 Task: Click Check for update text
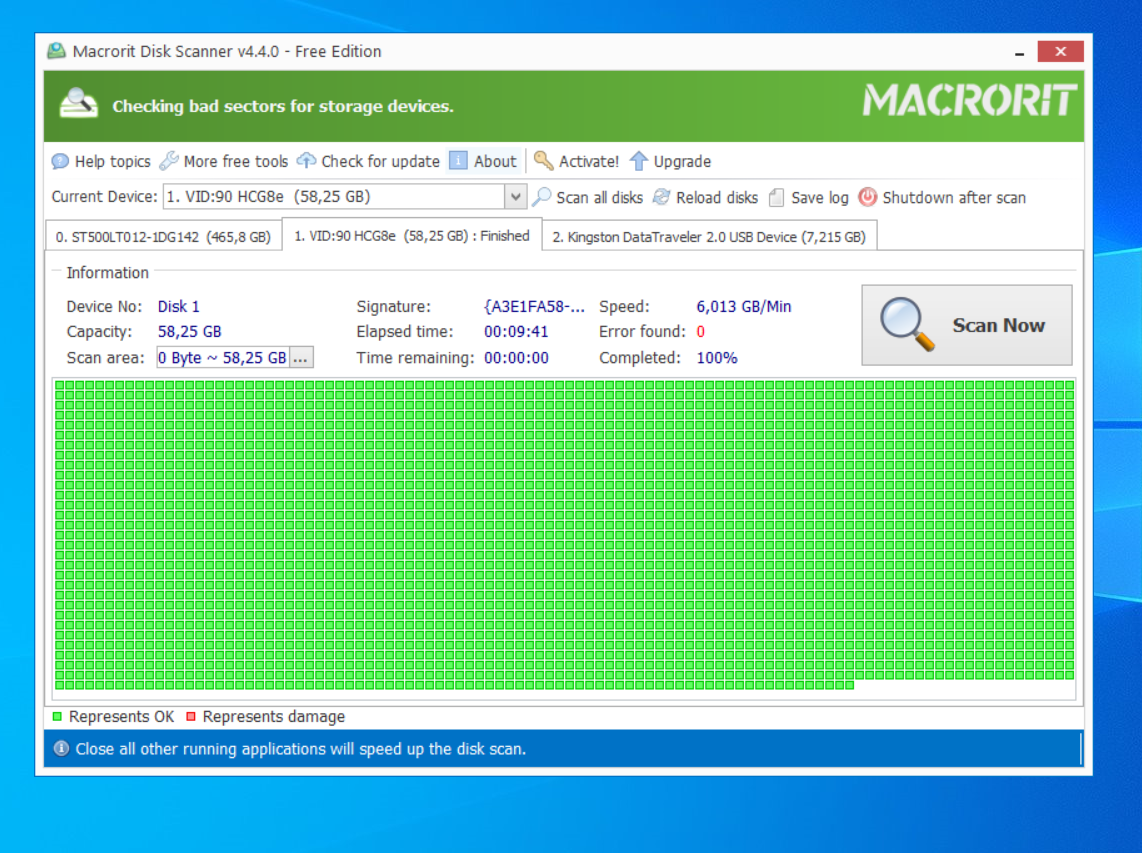(x=380, y=161)
